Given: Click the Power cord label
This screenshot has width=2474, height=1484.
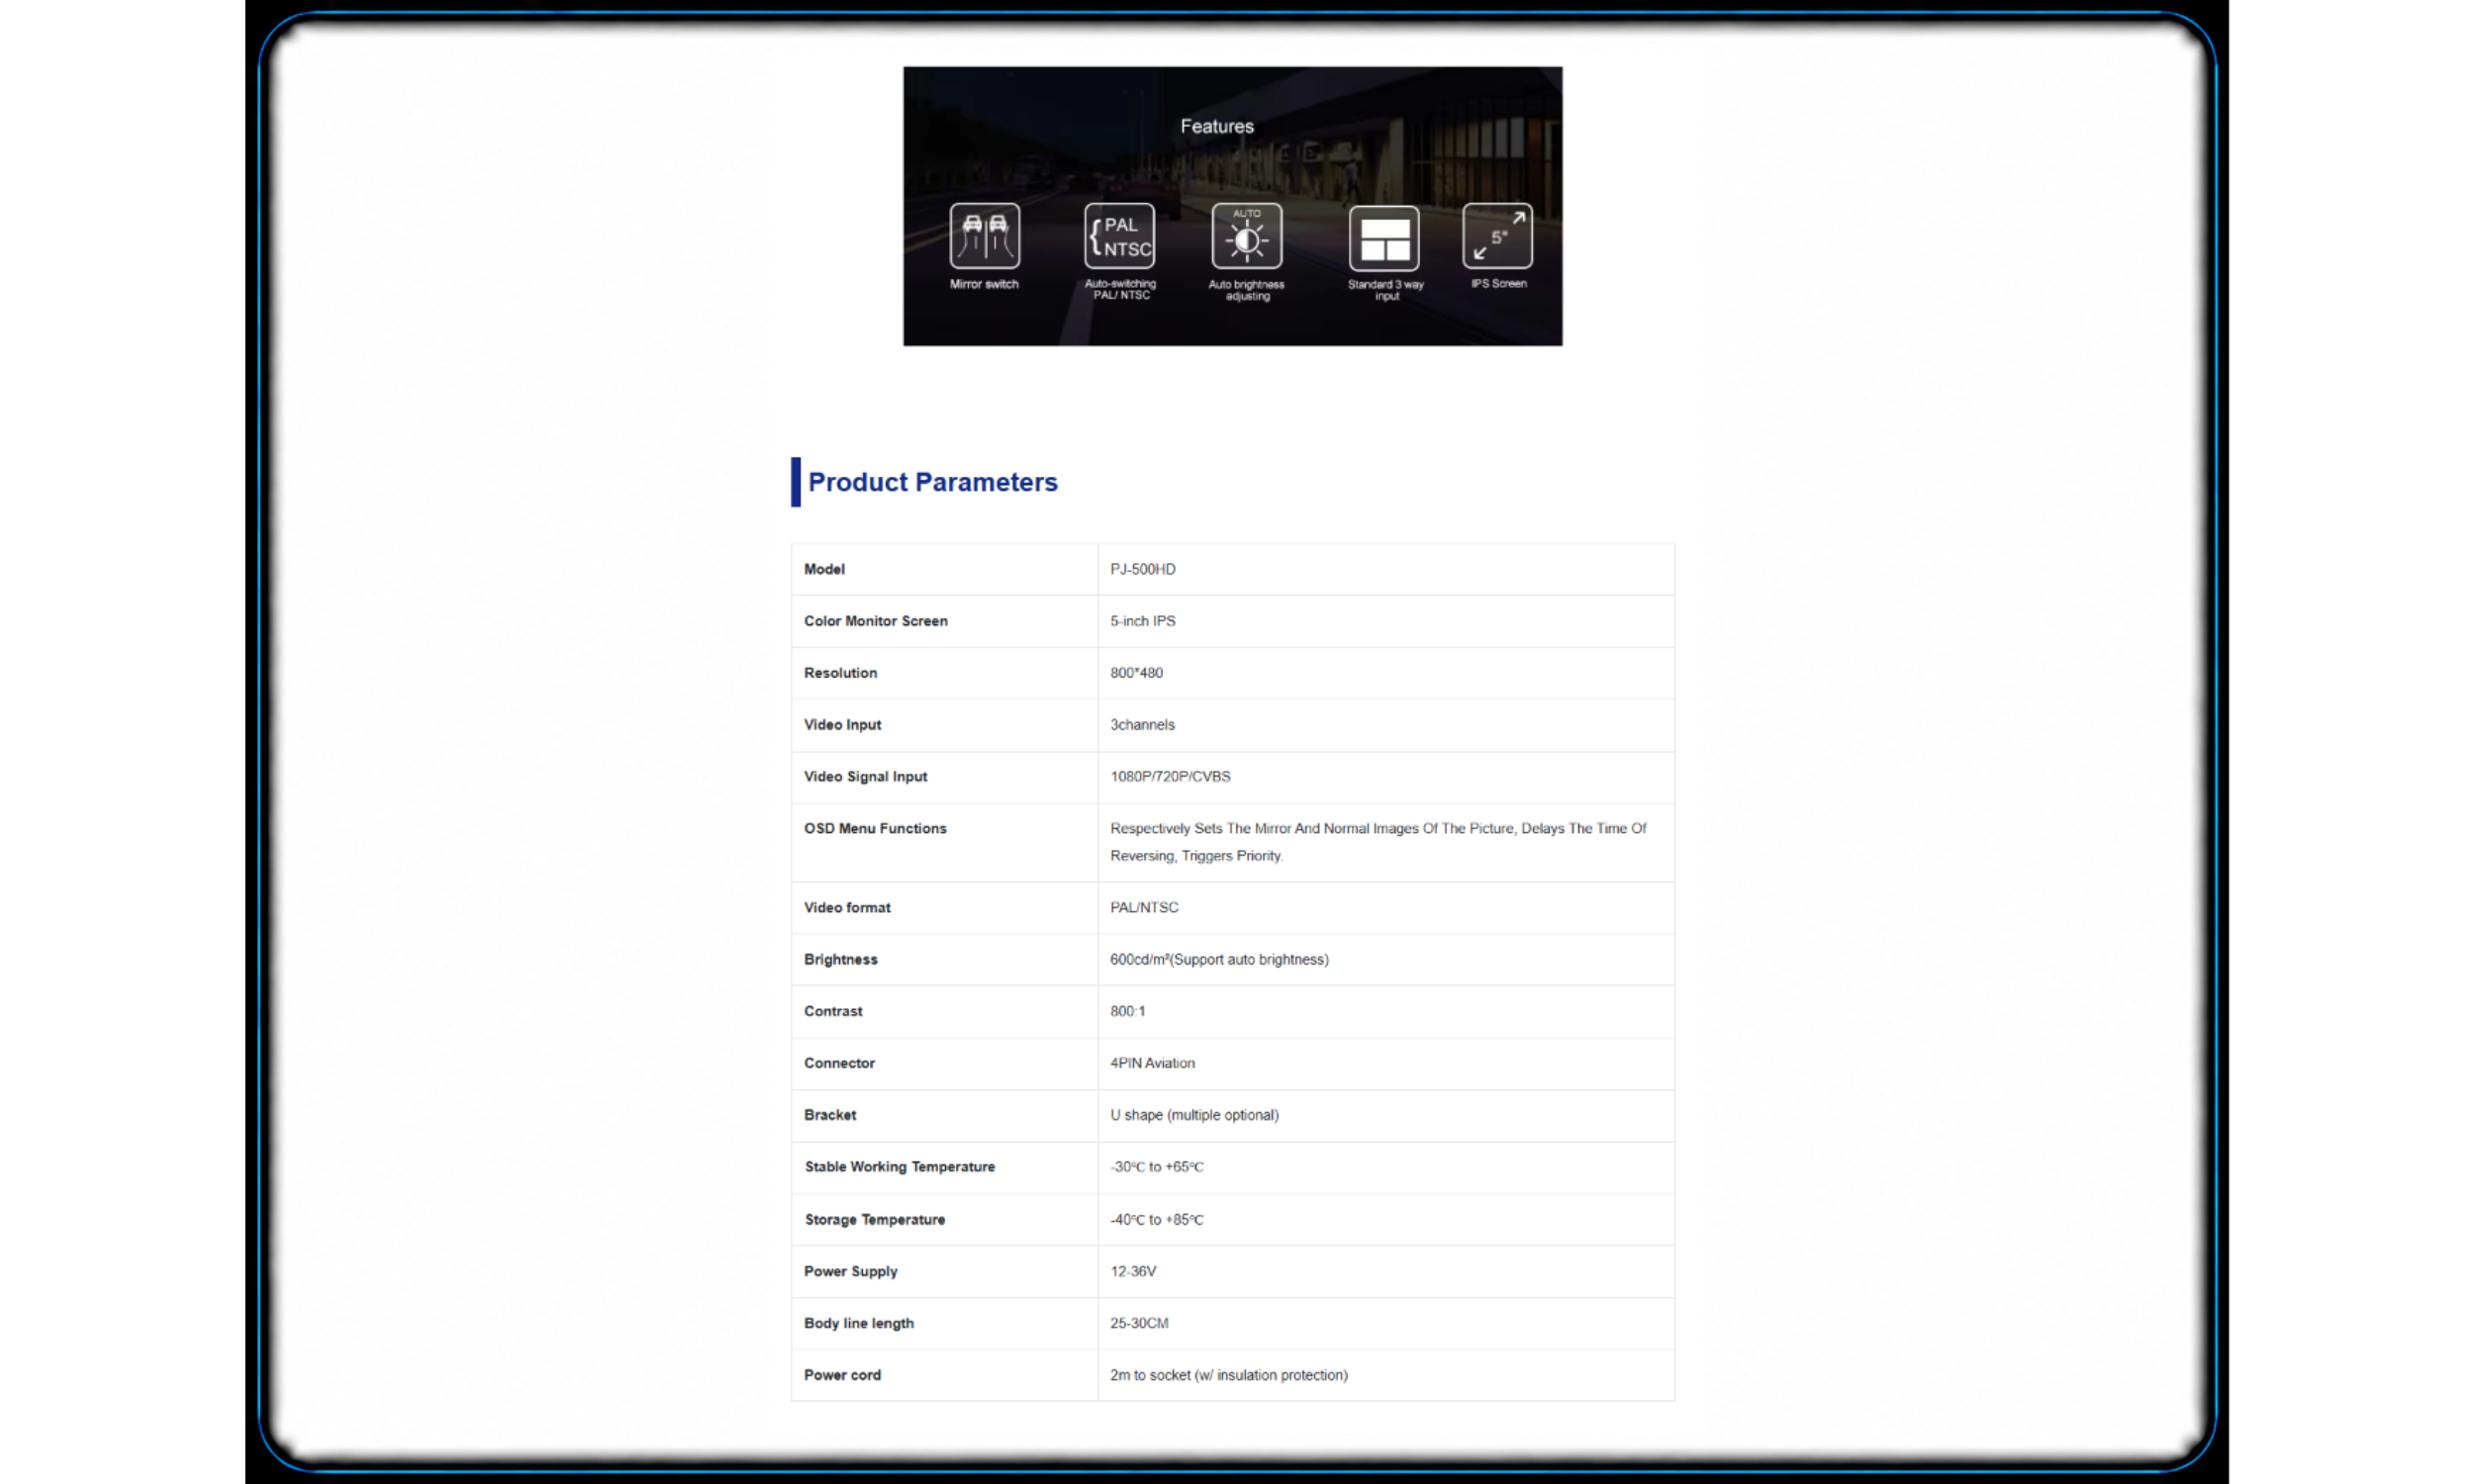Looking at the screenshot, I should [x=842, y=1376].
